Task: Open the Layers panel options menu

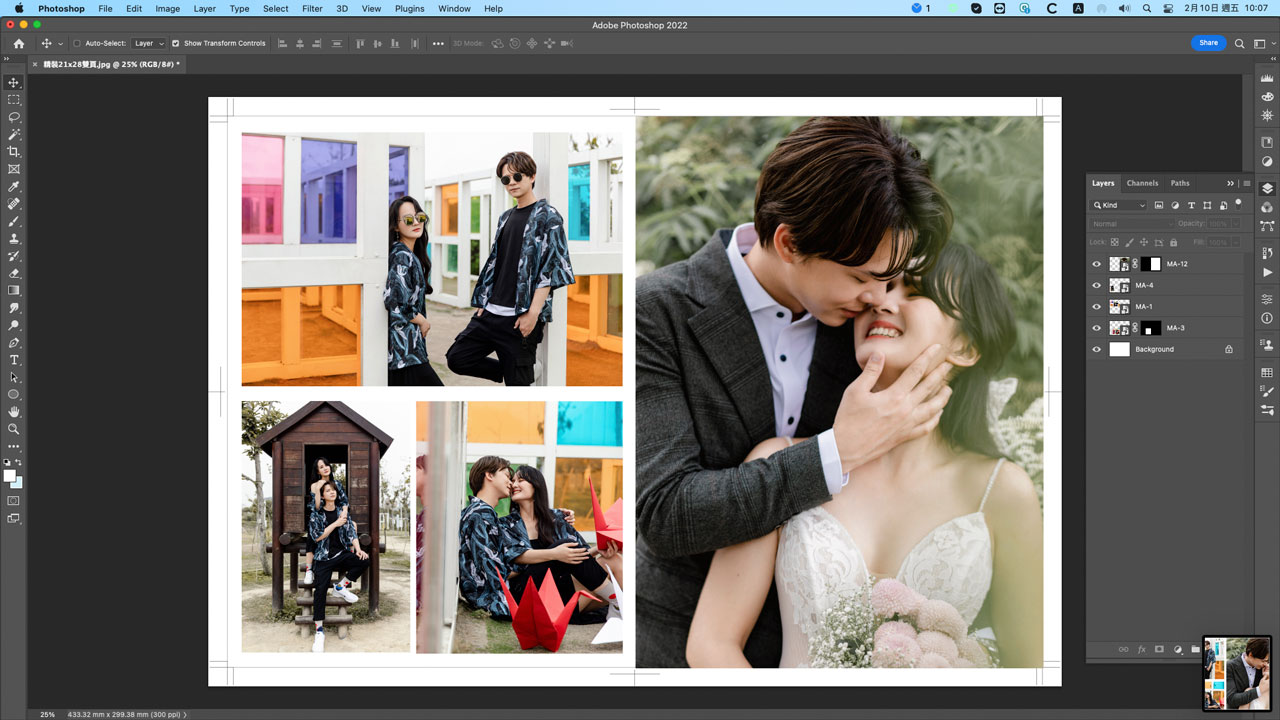Action: point(1246,184)
